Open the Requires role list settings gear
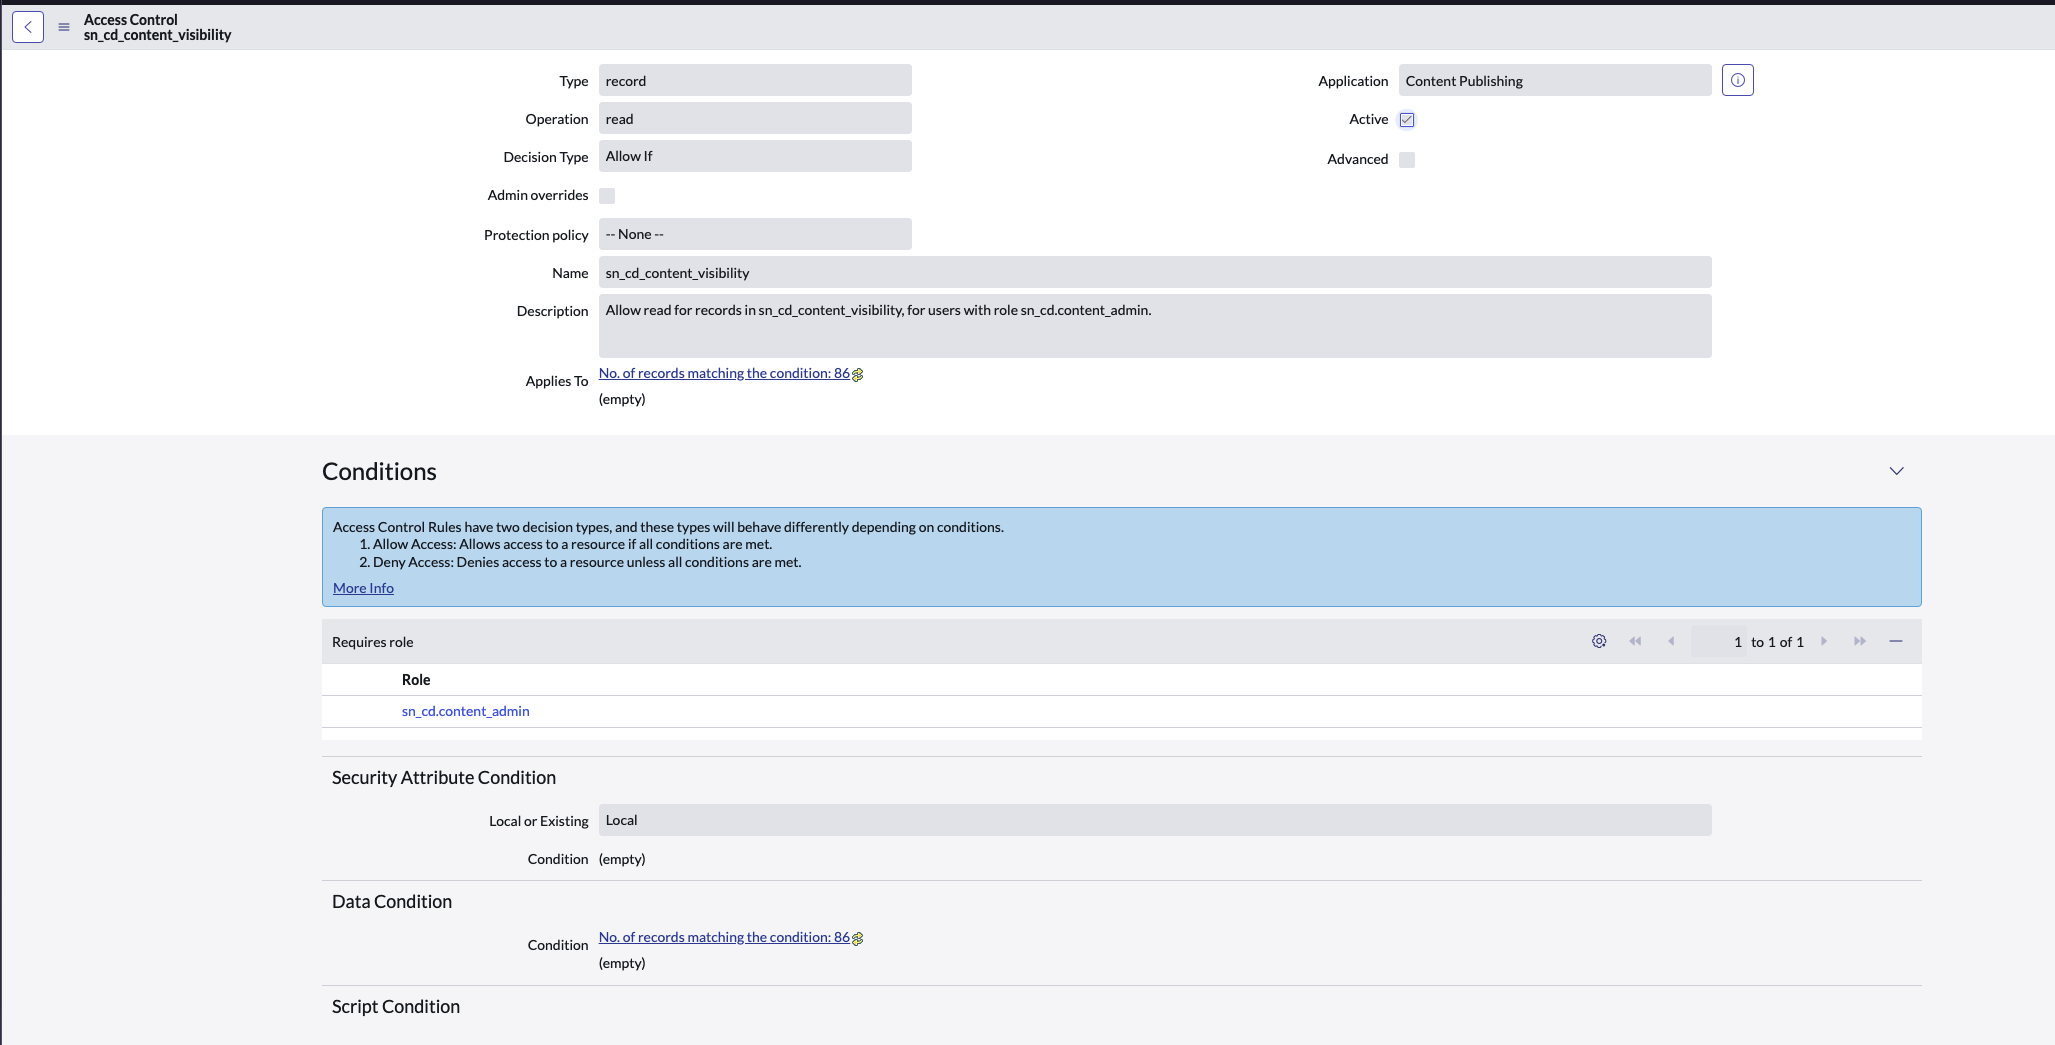 [x=1598, y=641]
